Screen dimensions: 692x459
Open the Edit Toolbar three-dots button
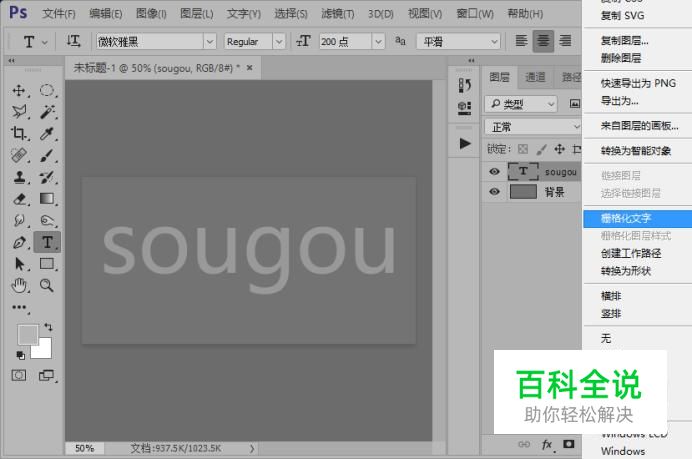click(x=19, y=307)
